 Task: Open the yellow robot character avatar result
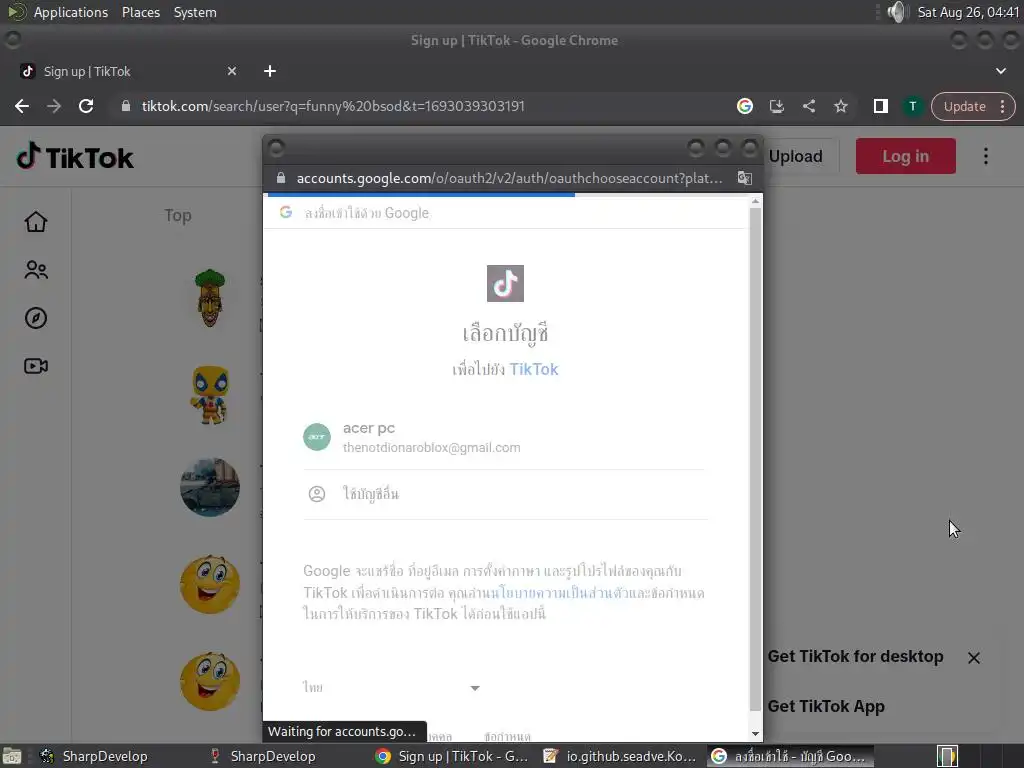(x=210, y=394)
